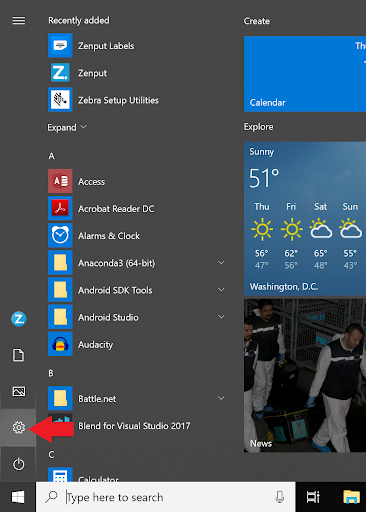Image resolution: width=366 pixels, height=512 pixels.
Task: Click the Type here to search box
Action: tap(166, 497)
